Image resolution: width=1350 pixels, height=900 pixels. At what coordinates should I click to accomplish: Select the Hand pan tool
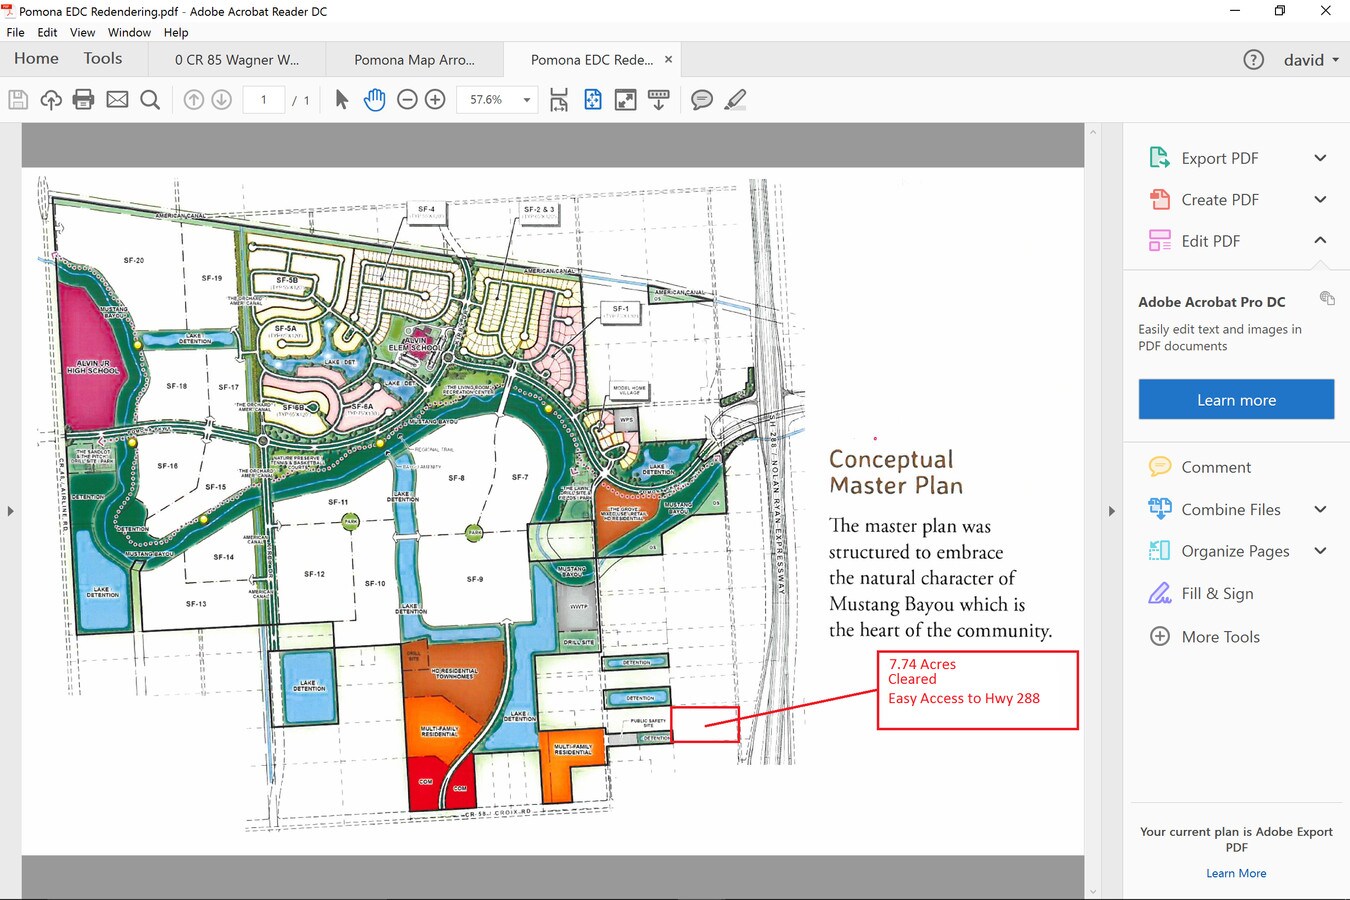pos(374,99)
